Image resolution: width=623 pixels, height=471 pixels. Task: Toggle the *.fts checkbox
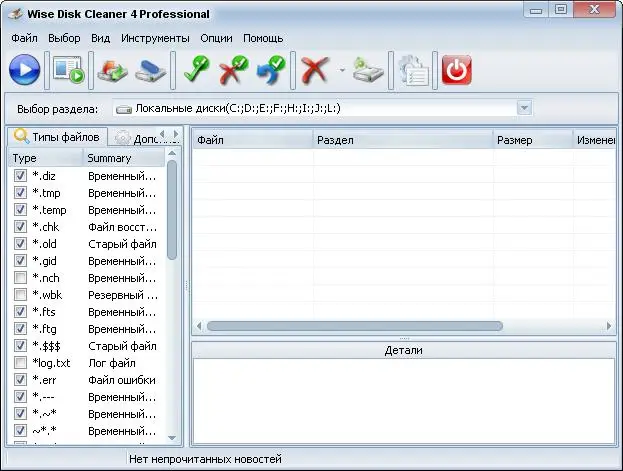(x=20, y=312)
